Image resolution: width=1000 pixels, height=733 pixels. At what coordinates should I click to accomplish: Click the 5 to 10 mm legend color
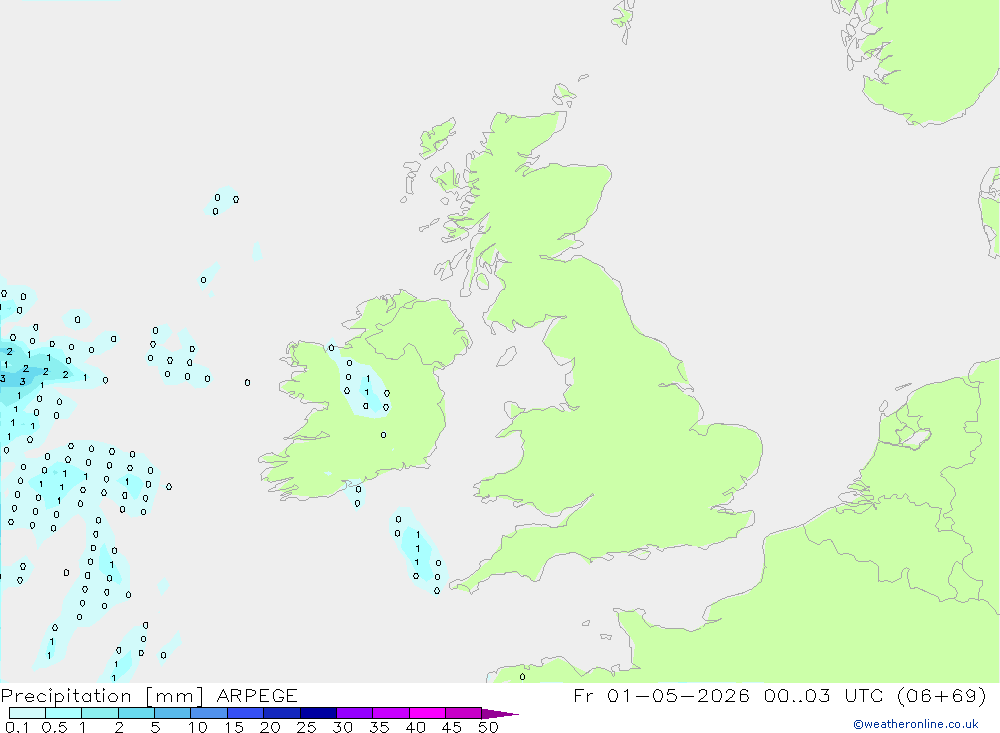point(173,713)
